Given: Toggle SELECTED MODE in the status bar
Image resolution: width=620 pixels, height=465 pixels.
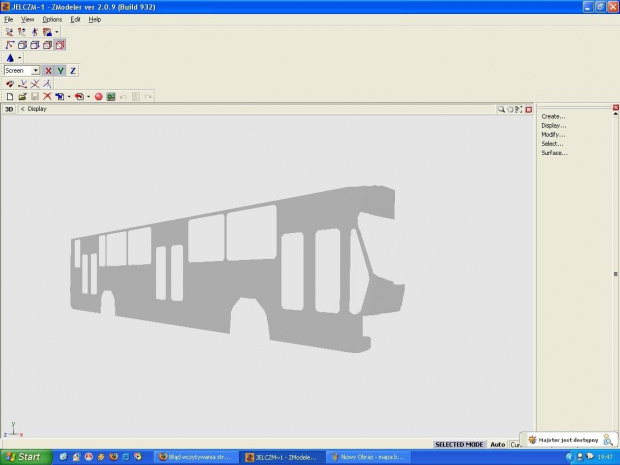Looking at the screenshot, I should click(x=460, y=444).
